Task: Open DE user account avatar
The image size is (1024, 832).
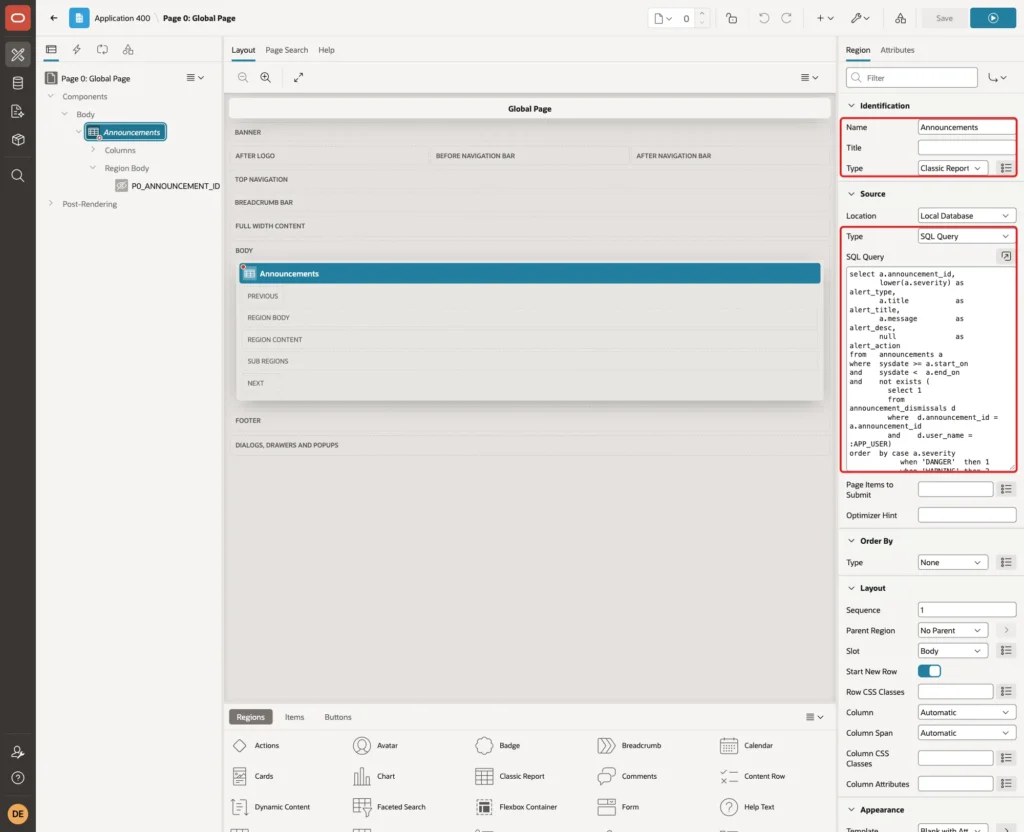Action: coord(18,814)
